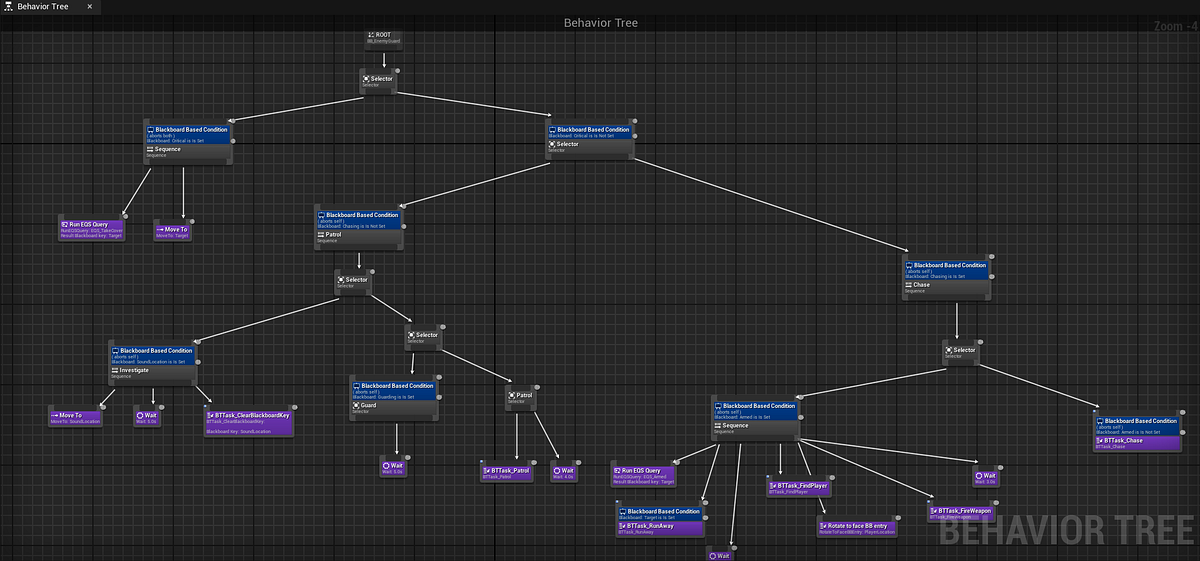This screenshot has width=1200, height=561.
Task: Select the Investigate sequence node
Action: pyautogui.click(x=153, y=372)
